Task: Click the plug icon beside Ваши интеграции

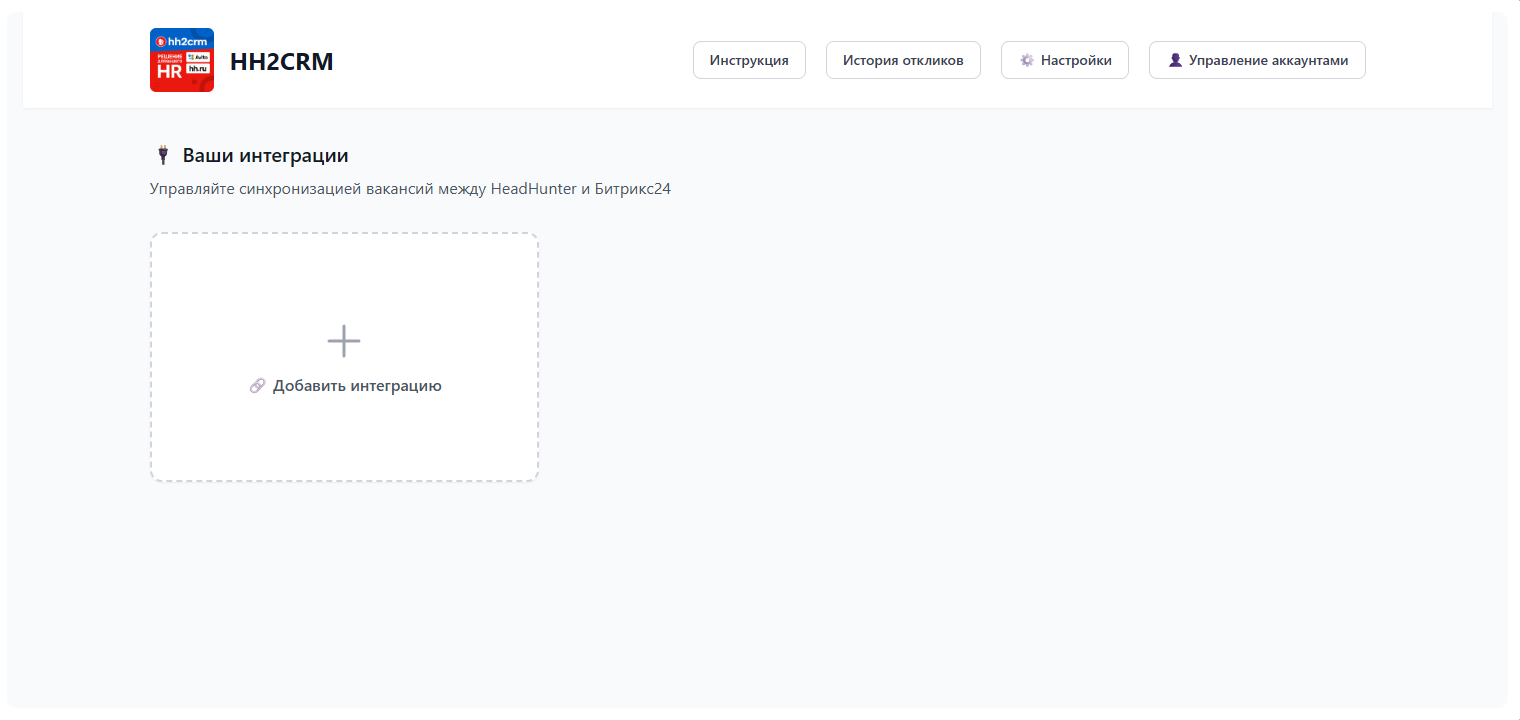Action: coord(162,155)
